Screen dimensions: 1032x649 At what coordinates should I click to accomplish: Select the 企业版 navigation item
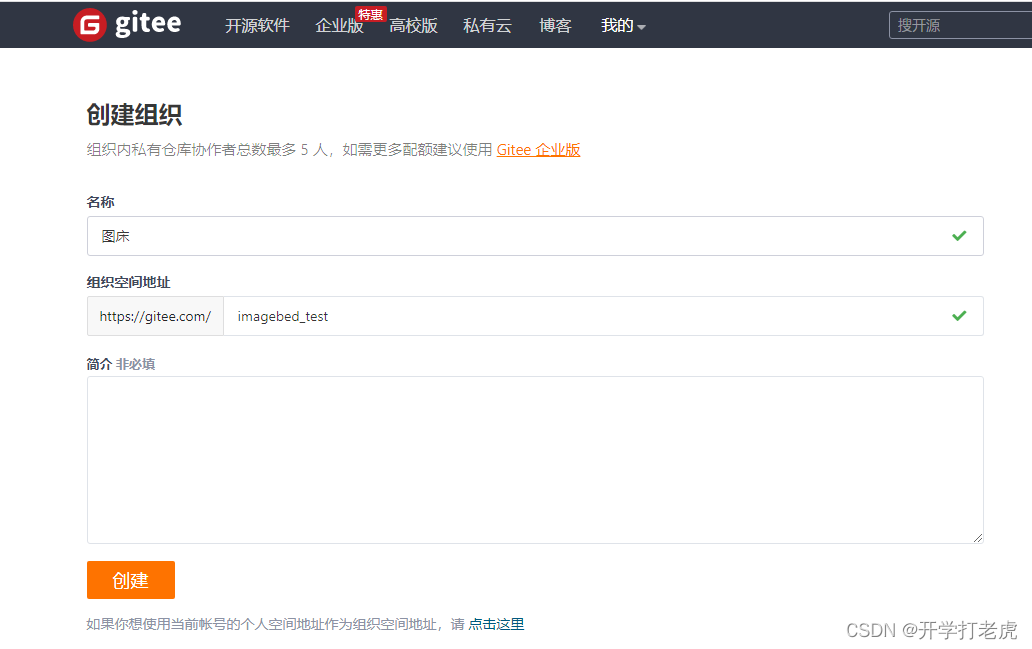339,26
